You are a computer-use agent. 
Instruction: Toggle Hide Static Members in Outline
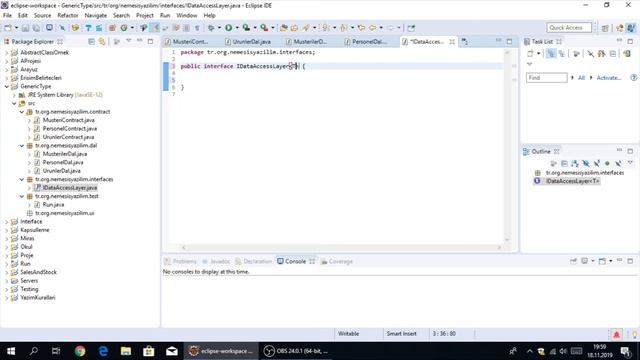point(597,163)
